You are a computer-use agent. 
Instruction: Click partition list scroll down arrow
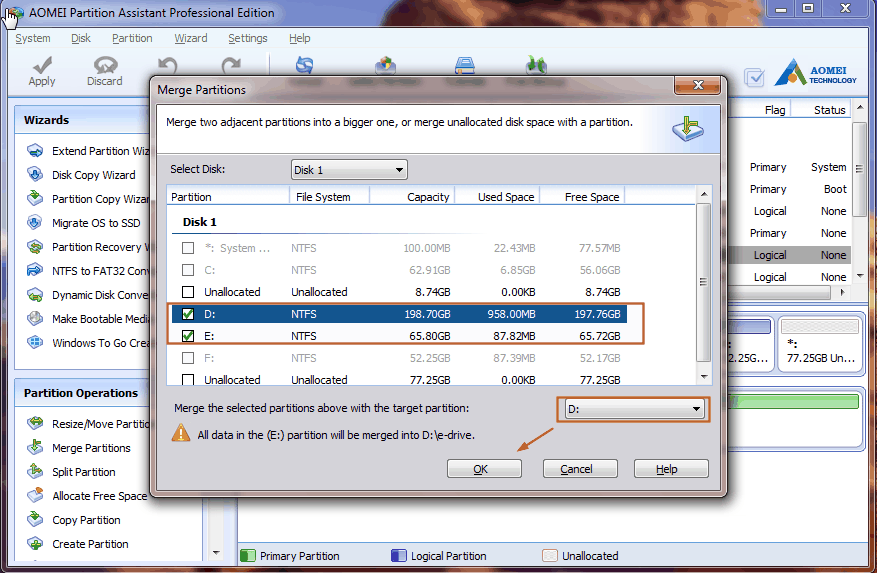[704, 377]
